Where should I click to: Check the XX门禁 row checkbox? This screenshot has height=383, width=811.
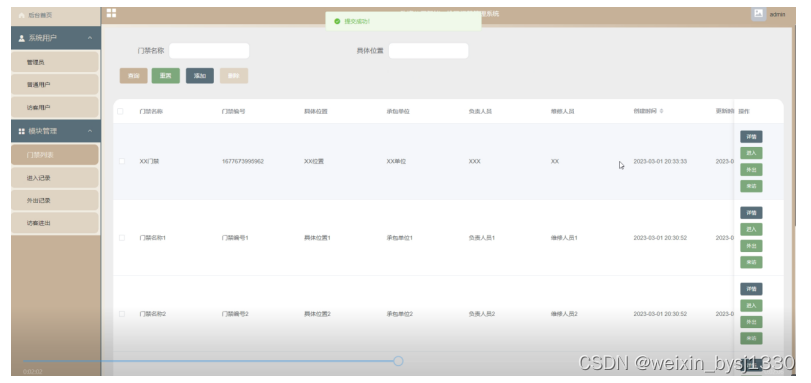coord(122,161)
